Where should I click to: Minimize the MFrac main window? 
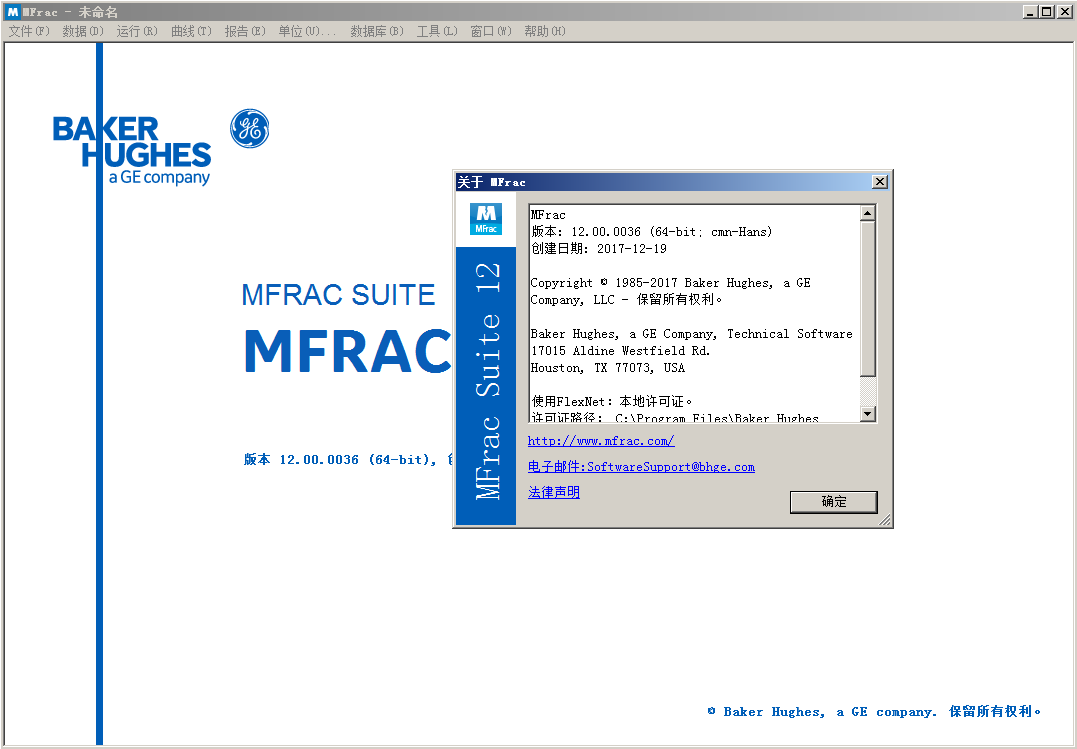(x=1030, y=12)
